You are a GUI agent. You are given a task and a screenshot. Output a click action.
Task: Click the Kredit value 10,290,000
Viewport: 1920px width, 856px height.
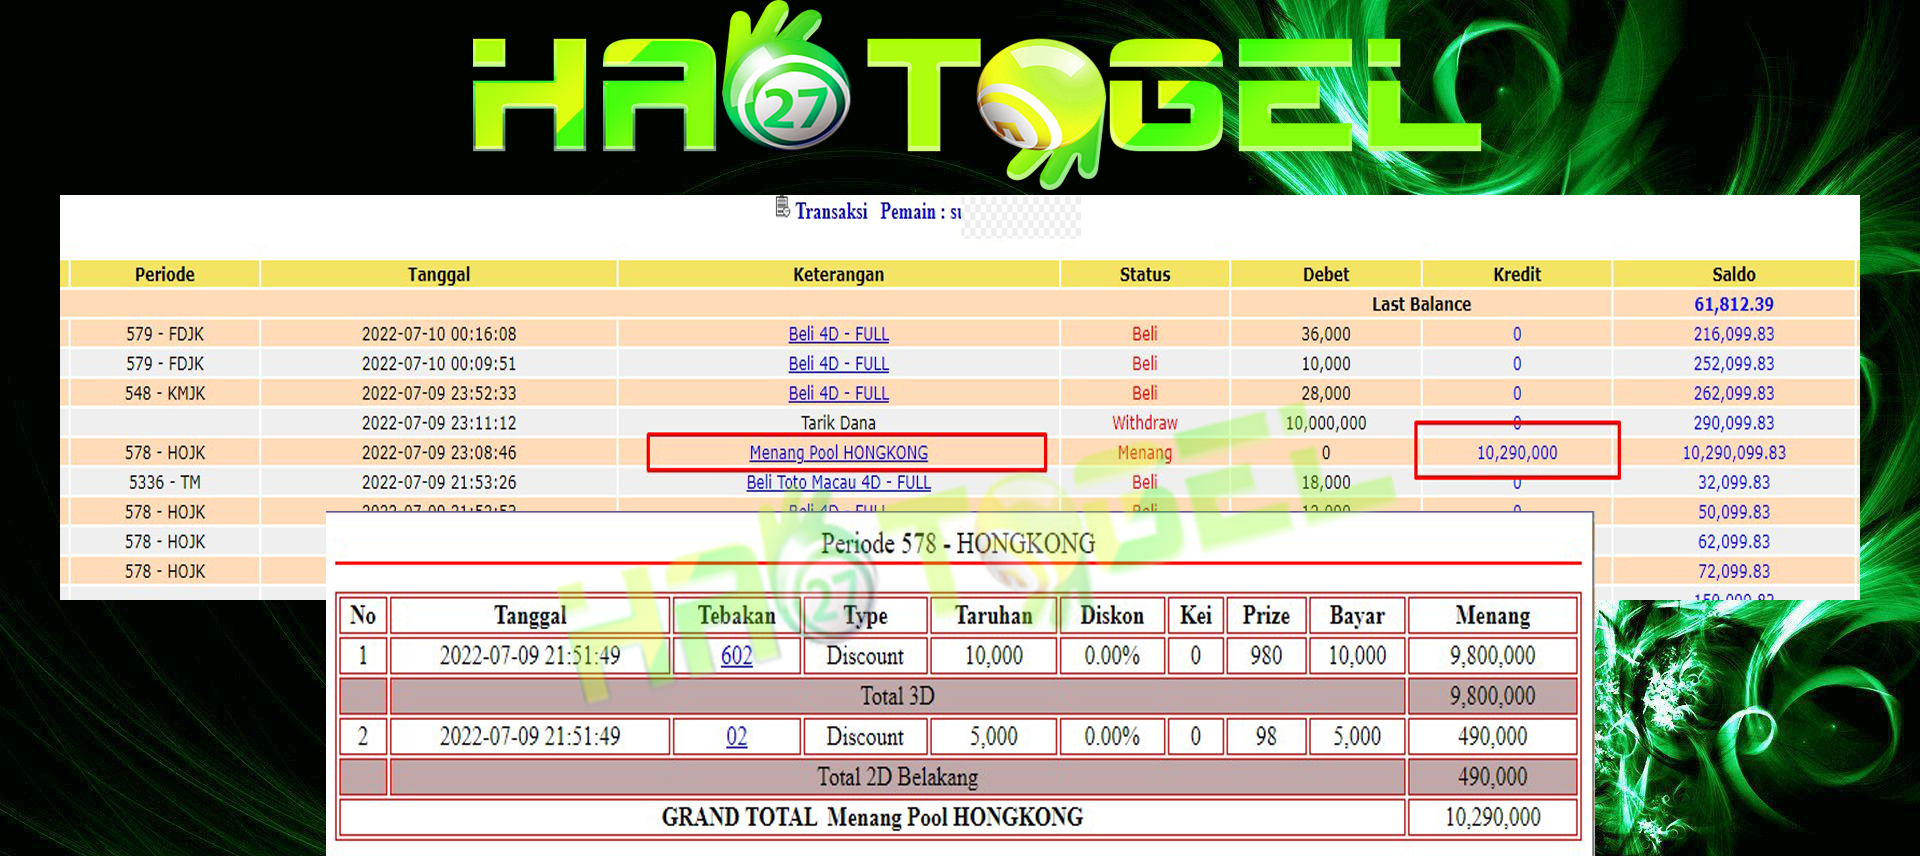coord(1516,453)
